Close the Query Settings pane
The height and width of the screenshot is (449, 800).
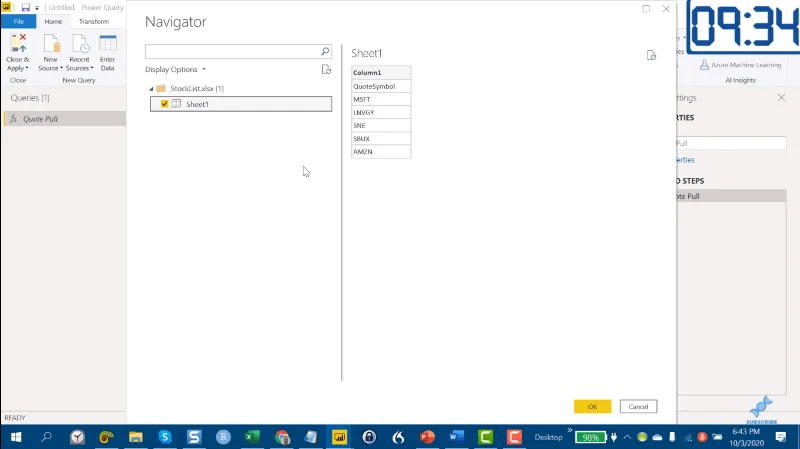pos(781,97)
